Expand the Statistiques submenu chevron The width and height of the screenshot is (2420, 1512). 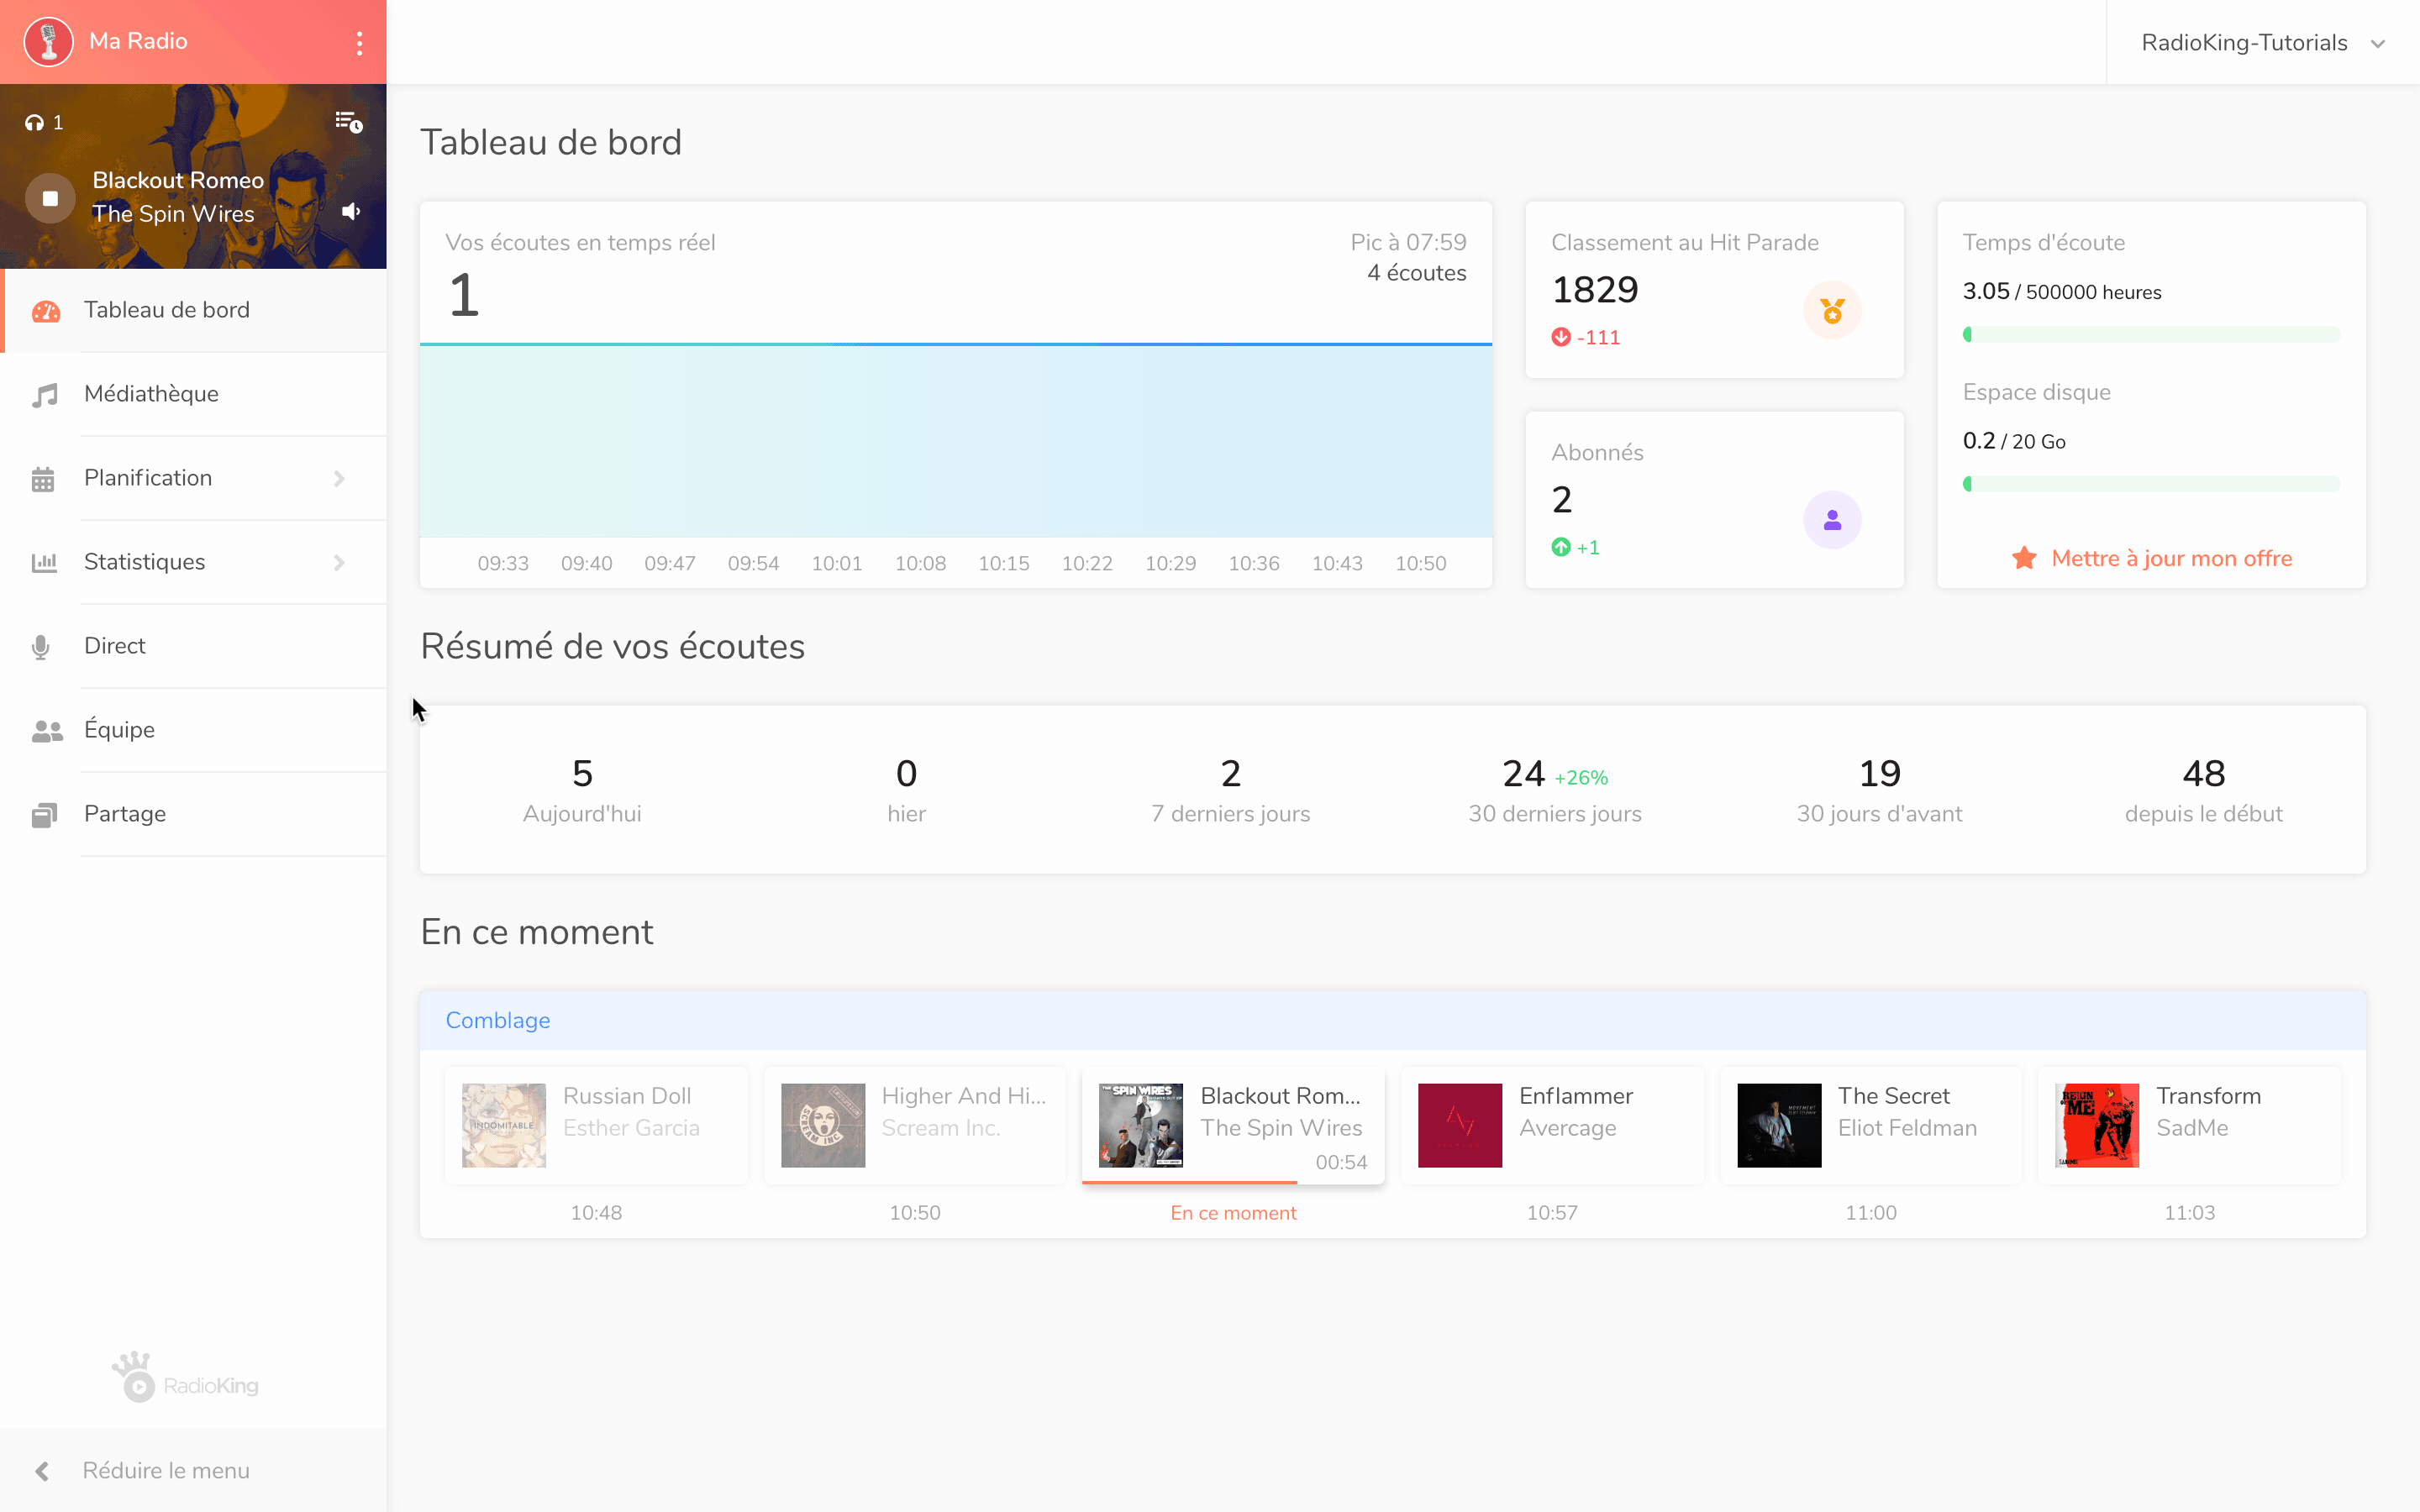(339, 562)
